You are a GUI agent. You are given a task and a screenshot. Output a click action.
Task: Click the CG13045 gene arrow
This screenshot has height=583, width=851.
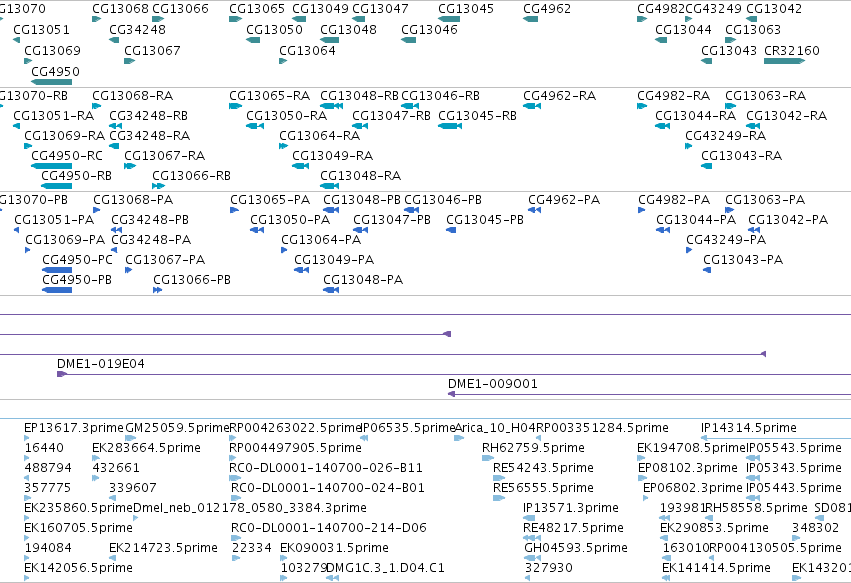tap(449, 19)
